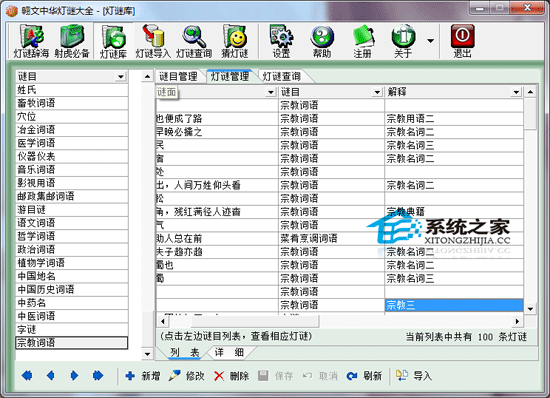Click the 刷新 refresh button
The image size is (550, 398).
364,376
